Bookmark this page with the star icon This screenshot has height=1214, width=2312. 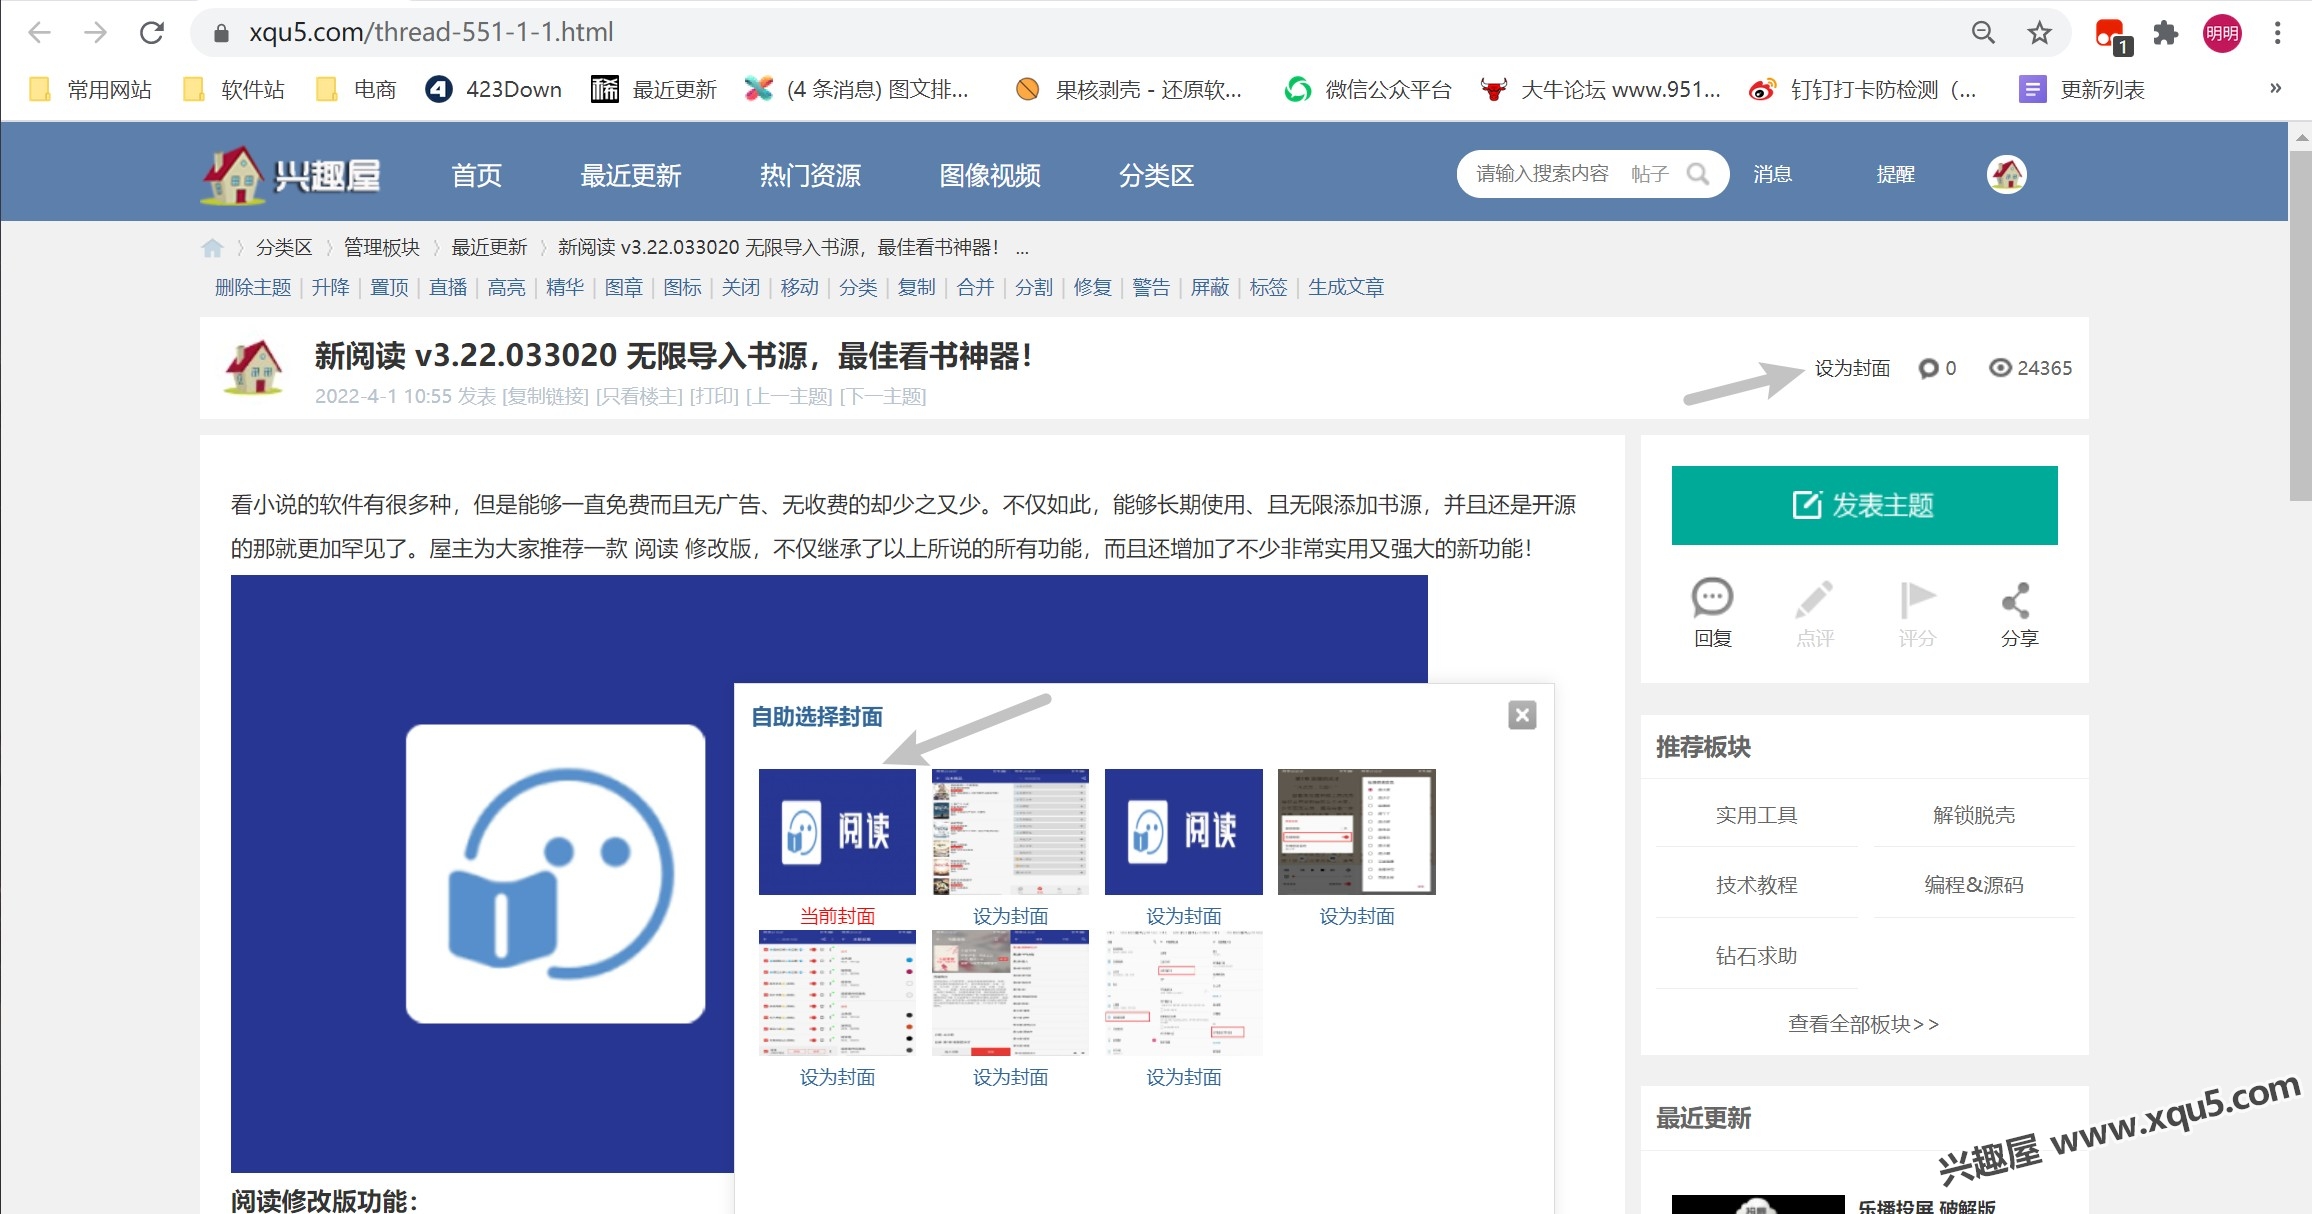[2039, 33]
